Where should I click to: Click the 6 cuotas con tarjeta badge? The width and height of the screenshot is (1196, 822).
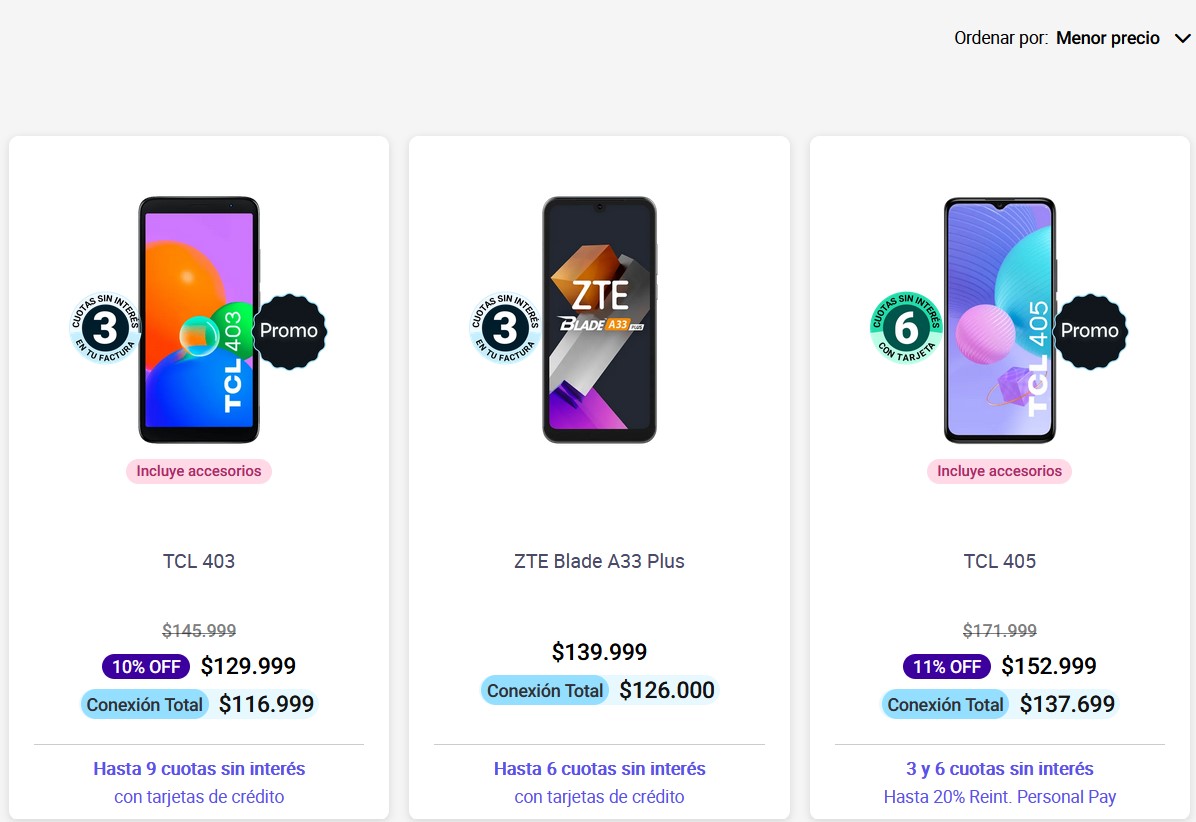pyautogui.click(x=906, y=328)
